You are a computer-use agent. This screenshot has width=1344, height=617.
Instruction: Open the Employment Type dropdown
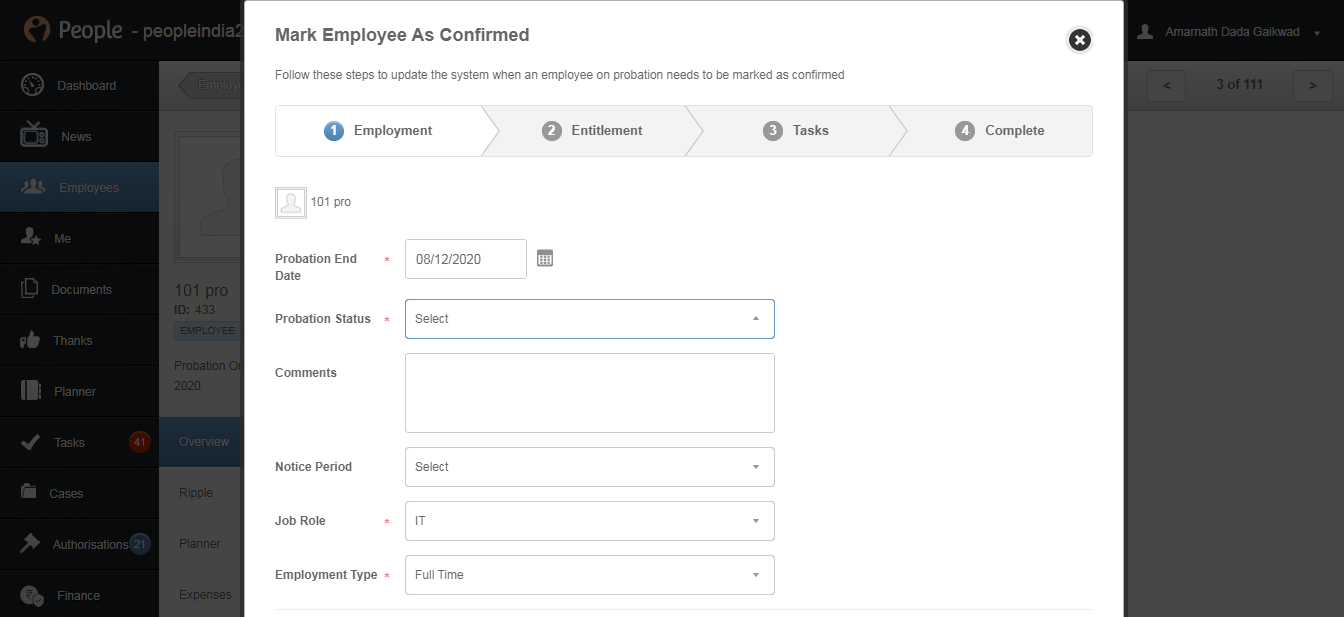pos(589,575)
